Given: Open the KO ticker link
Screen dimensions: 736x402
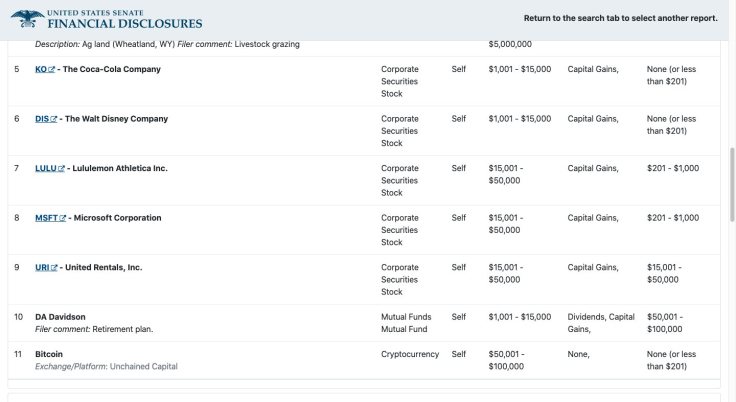Looking at the screenshot, I should (41, 69).
